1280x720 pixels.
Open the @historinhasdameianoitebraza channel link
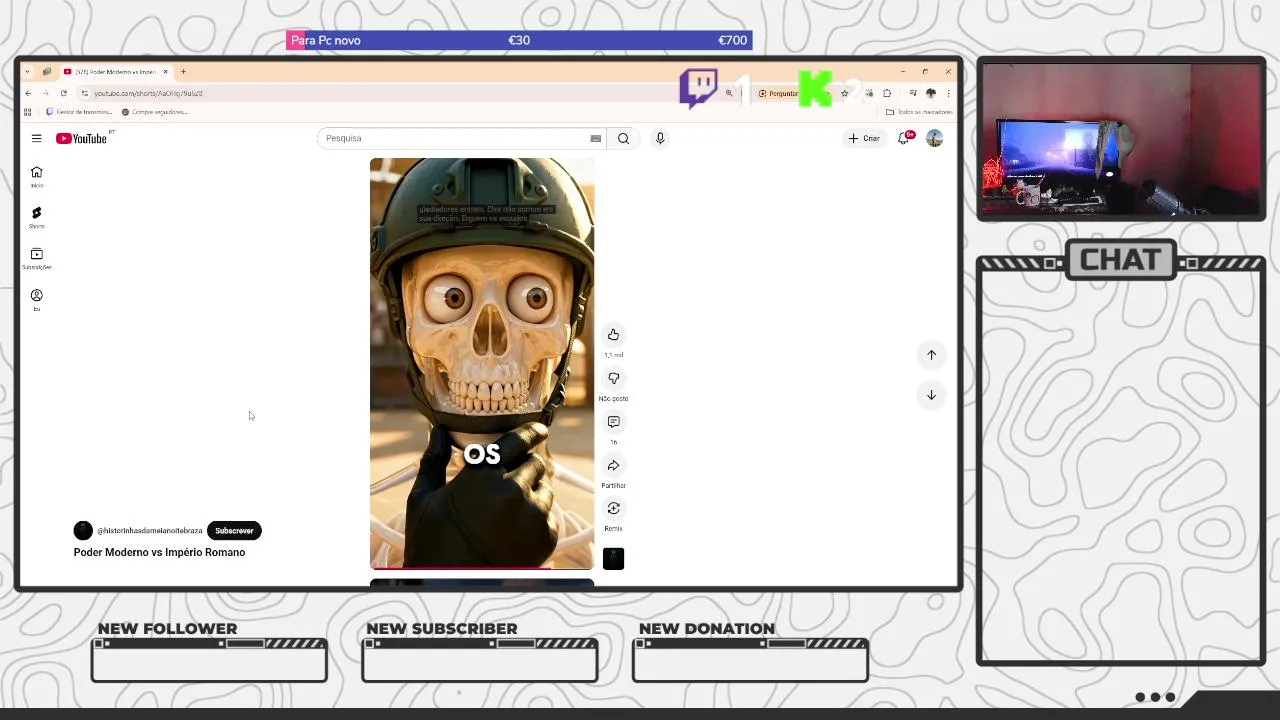click(150, 531)
